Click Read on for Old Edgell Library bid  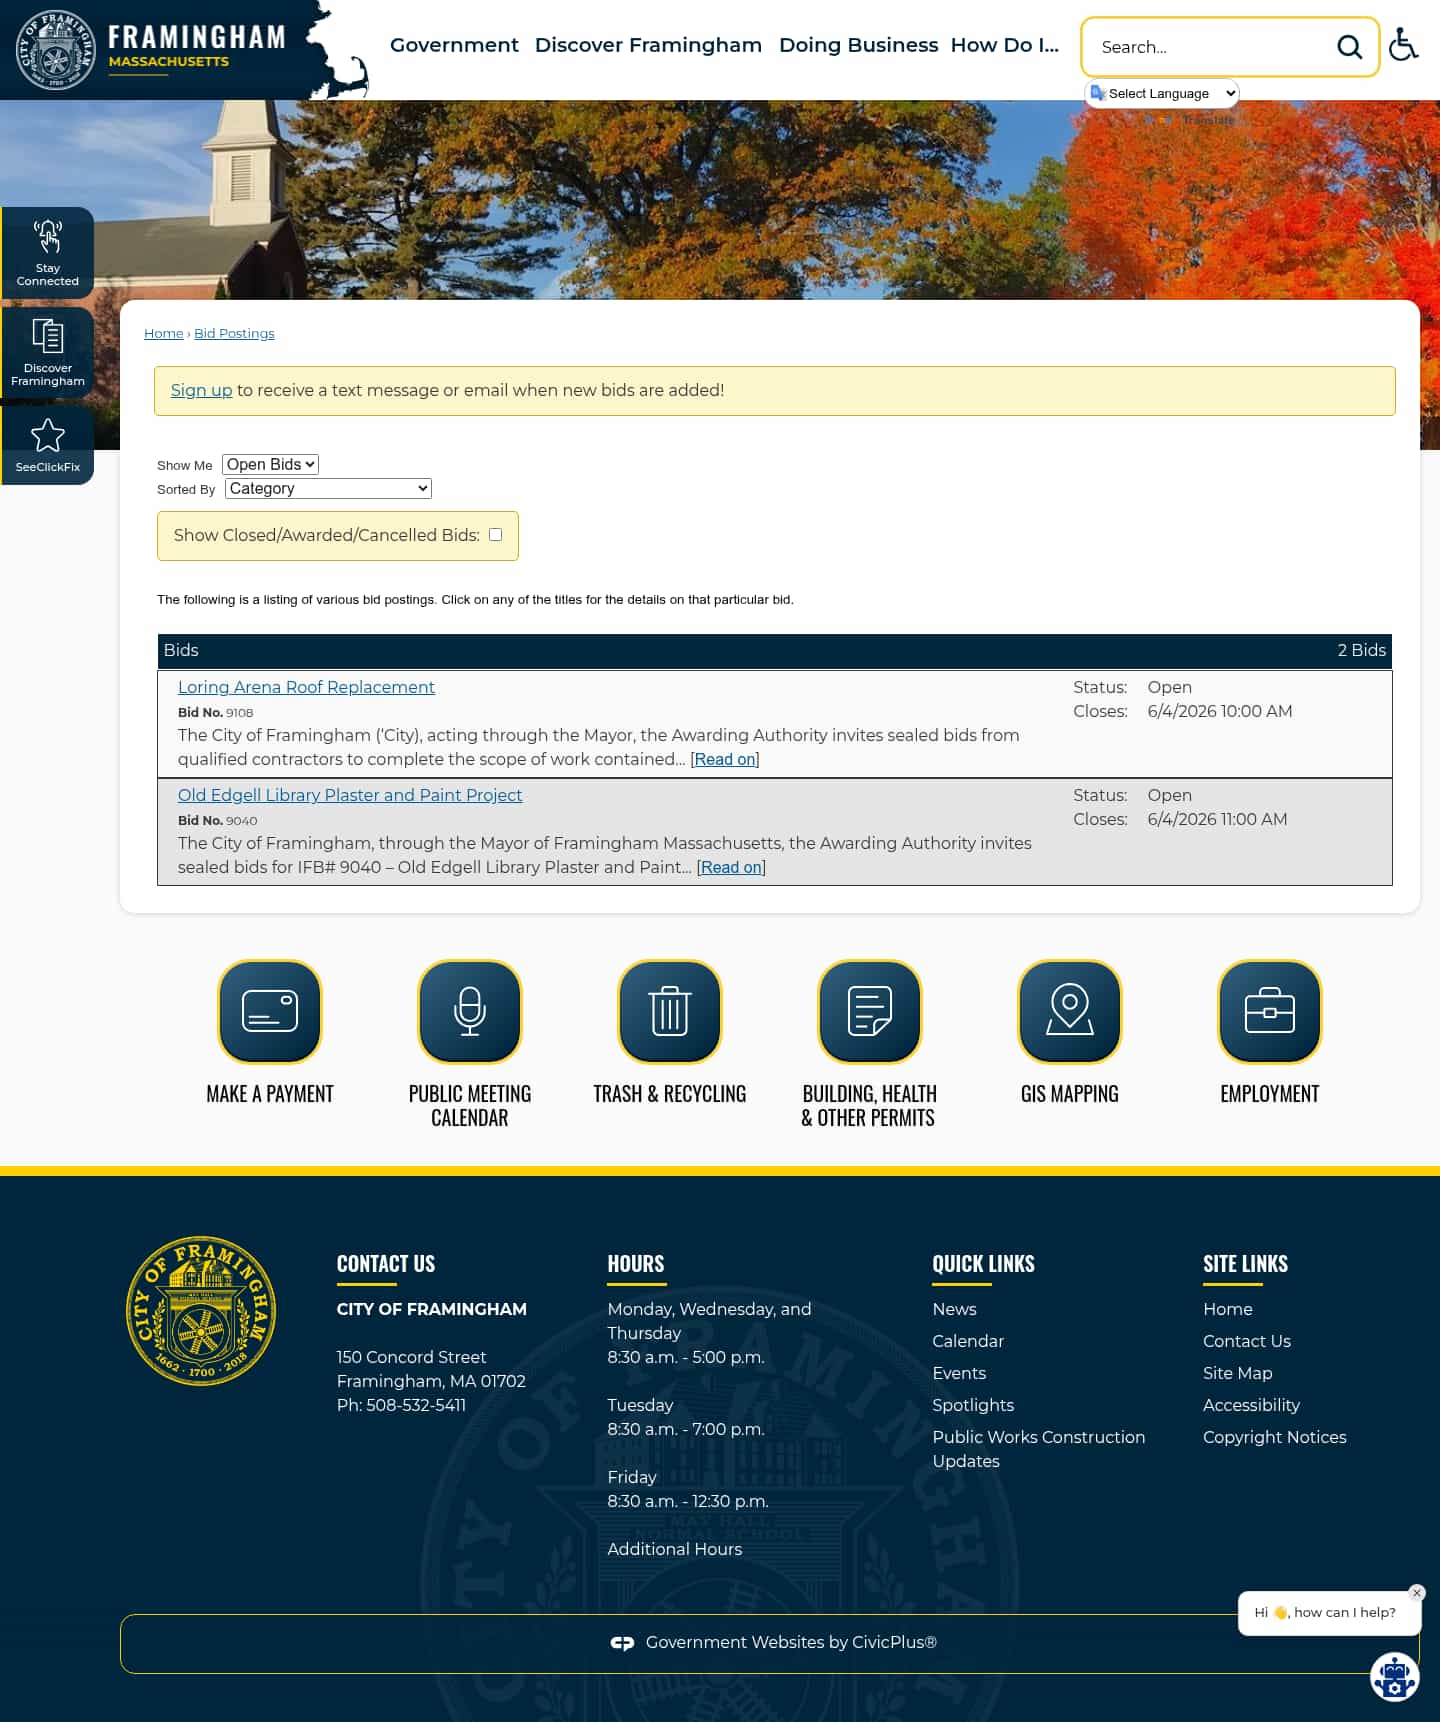tap(731, 867)
